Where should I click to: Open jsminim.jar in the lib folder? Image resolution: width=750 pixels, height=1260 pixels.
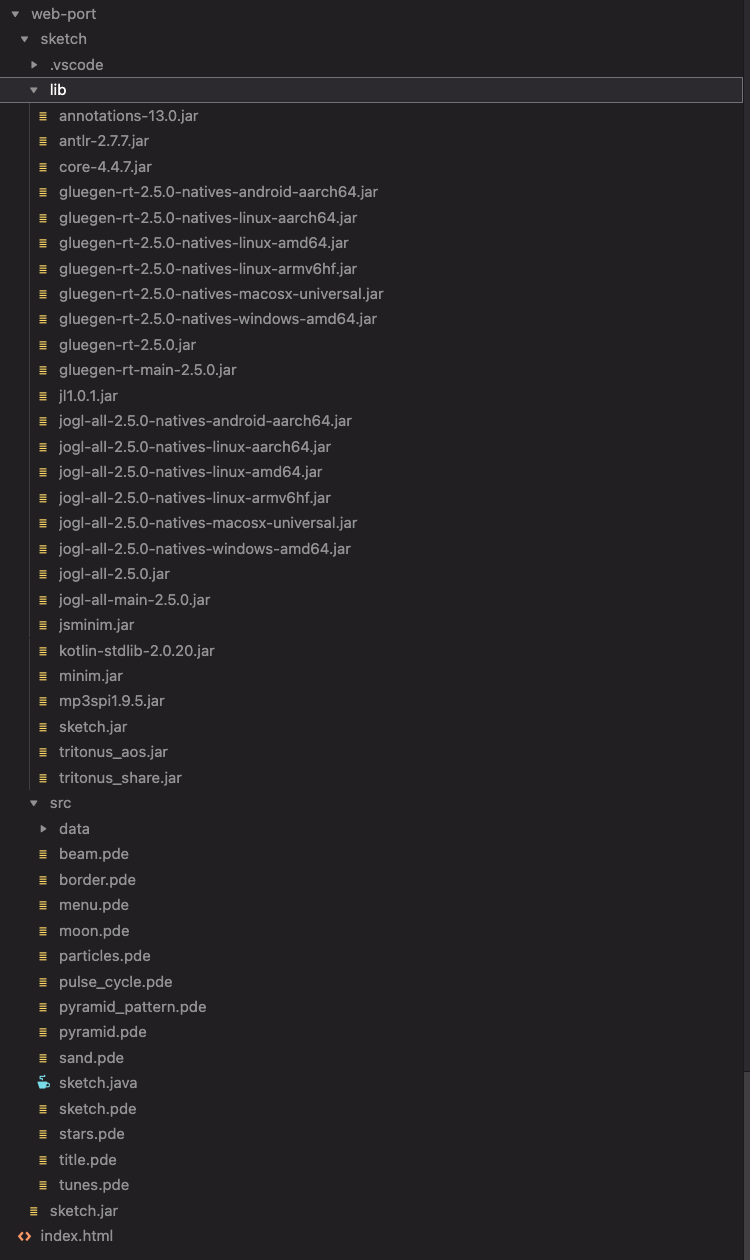click(x=96, y=625)
